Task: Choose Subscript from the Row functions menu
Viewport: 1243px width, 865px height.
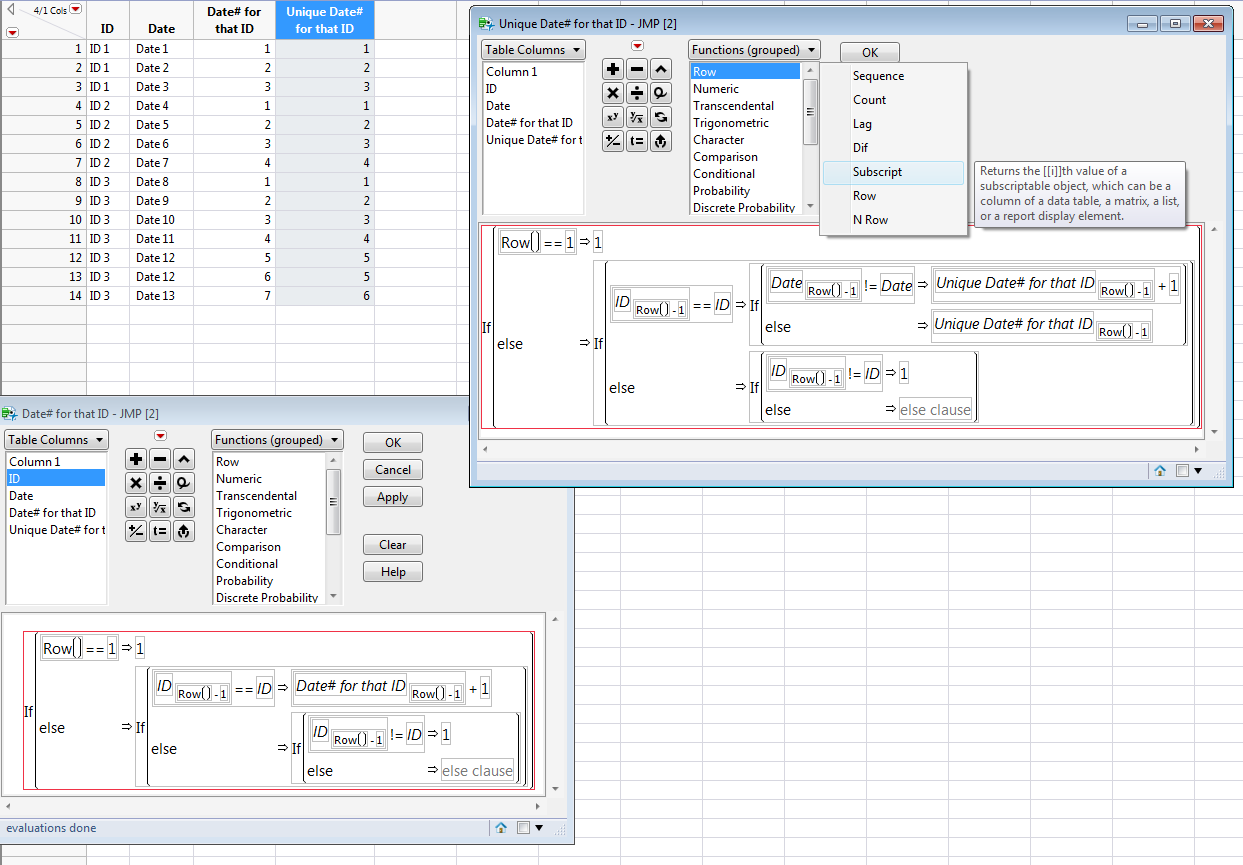Action: [x=877, y=172]
